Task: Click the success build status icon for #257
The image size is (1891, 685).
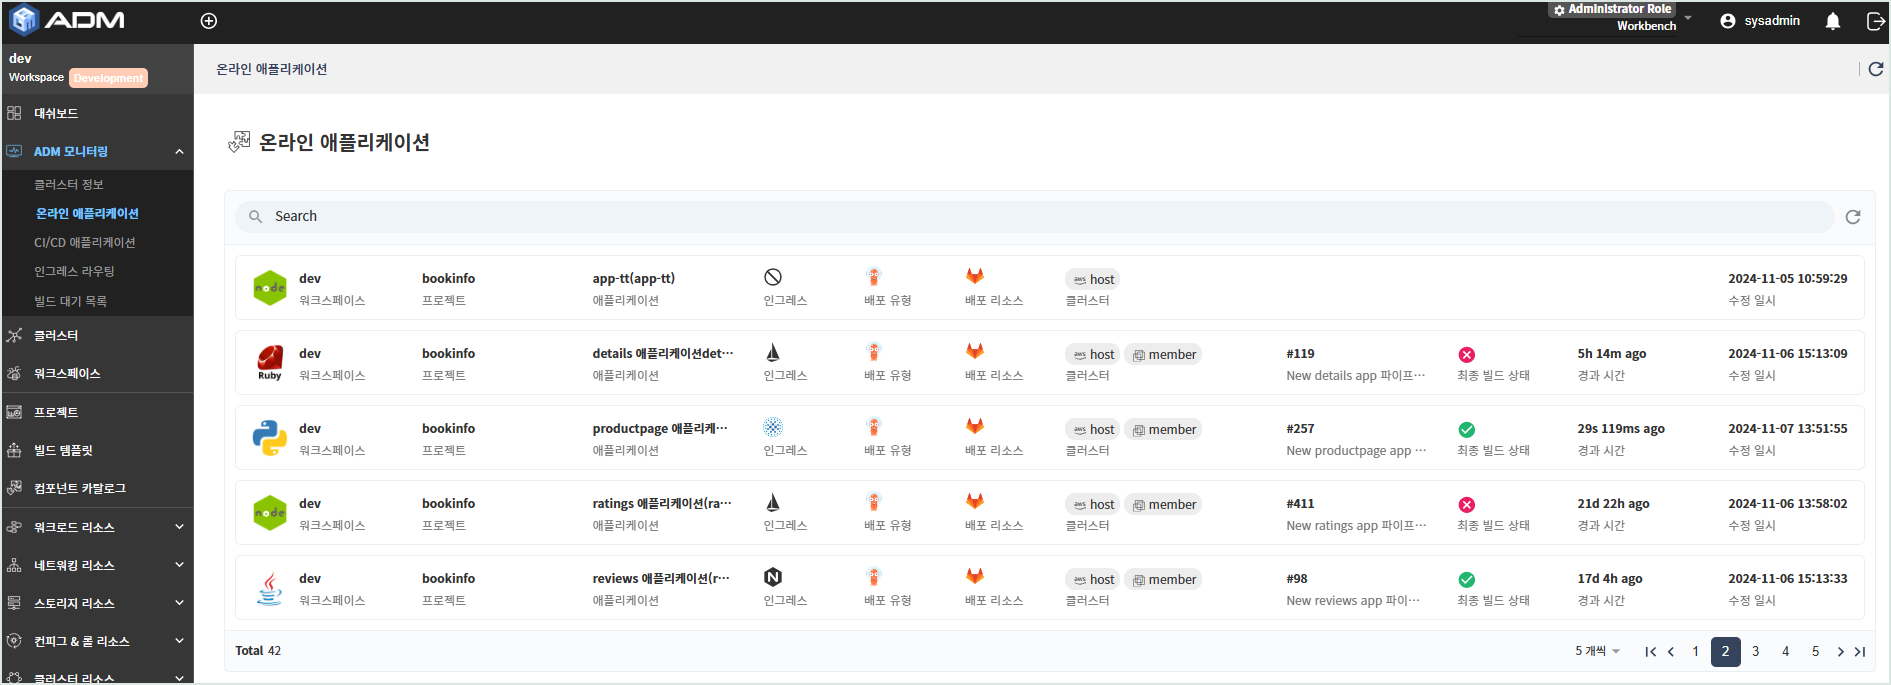Action: 1467,430
